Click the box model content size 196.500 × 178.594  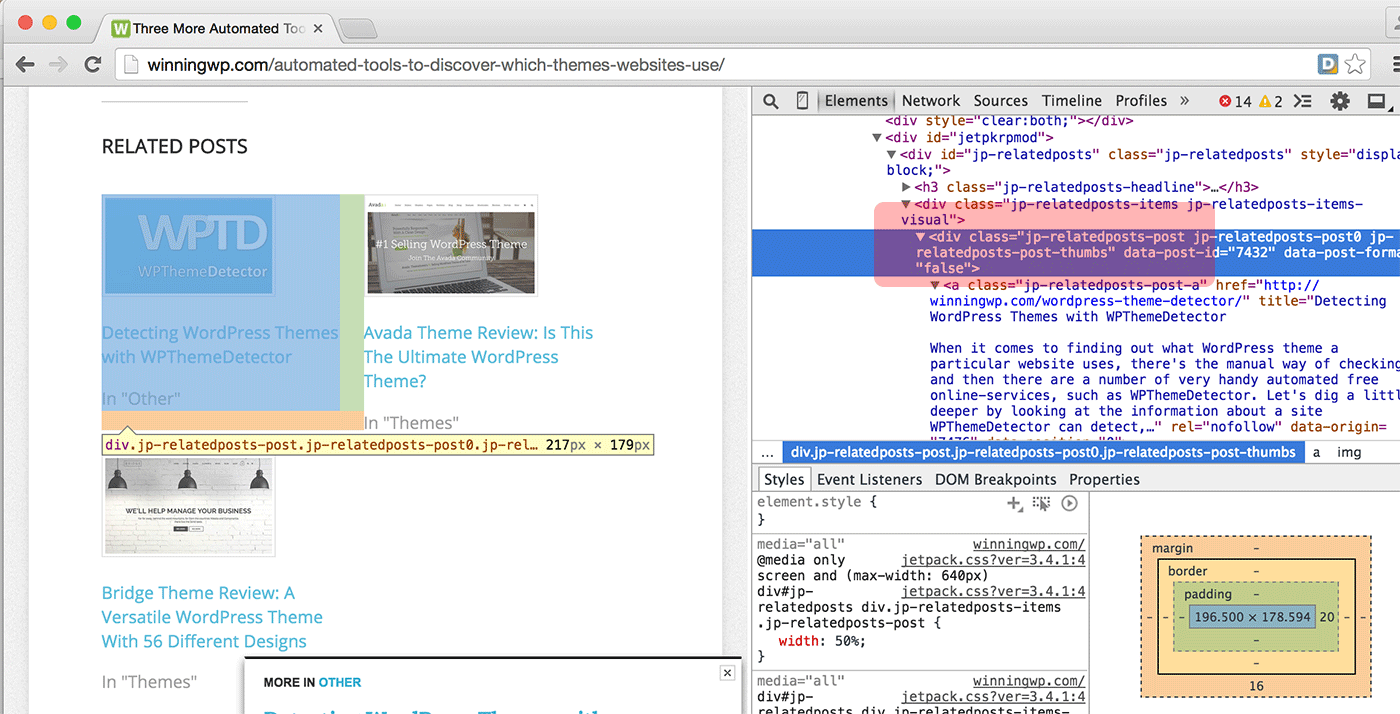(x=1252, y=617)
